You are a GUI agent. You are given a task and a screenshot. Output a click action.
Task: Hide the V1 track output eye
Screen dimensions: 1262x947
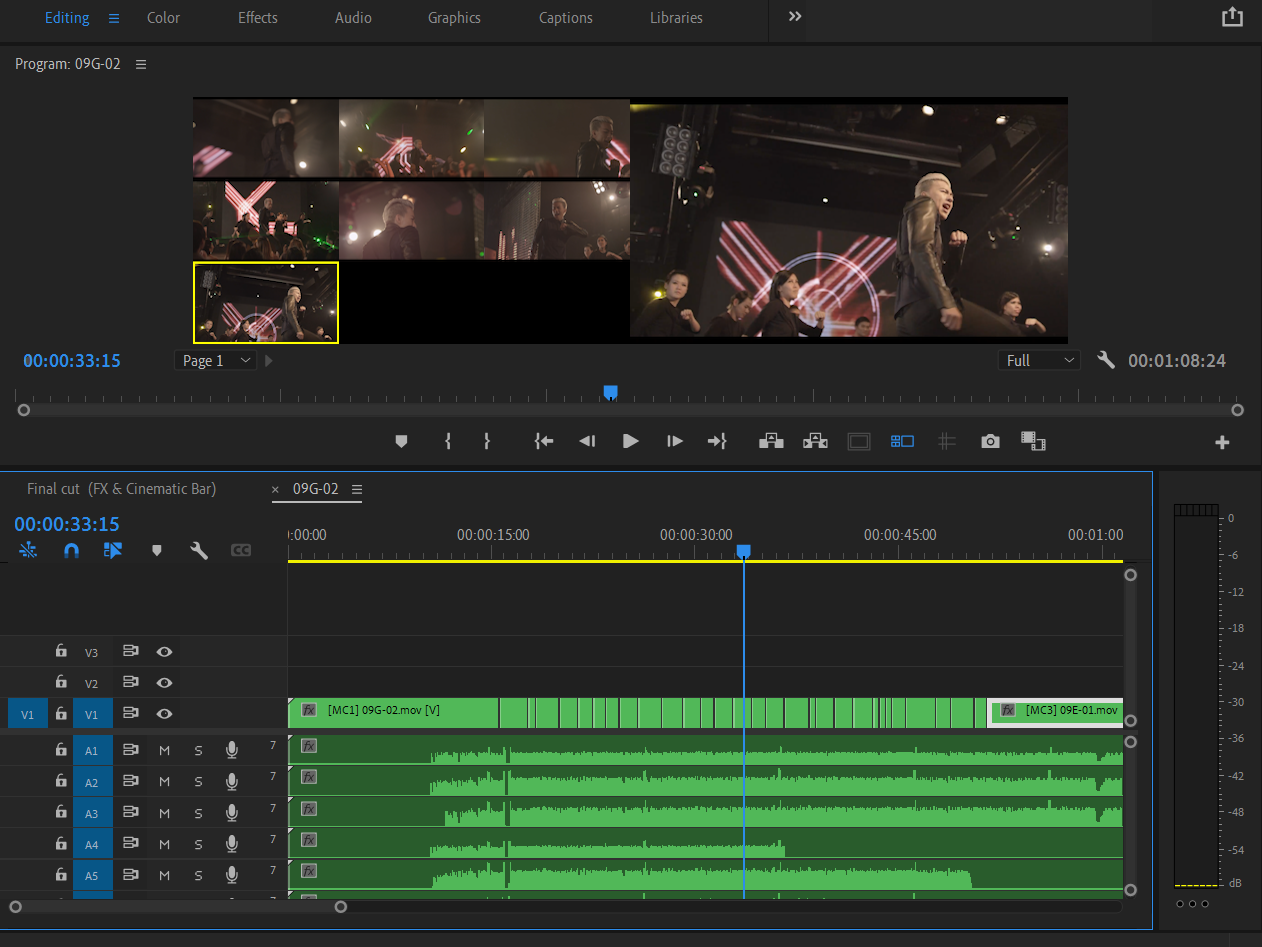164,714
